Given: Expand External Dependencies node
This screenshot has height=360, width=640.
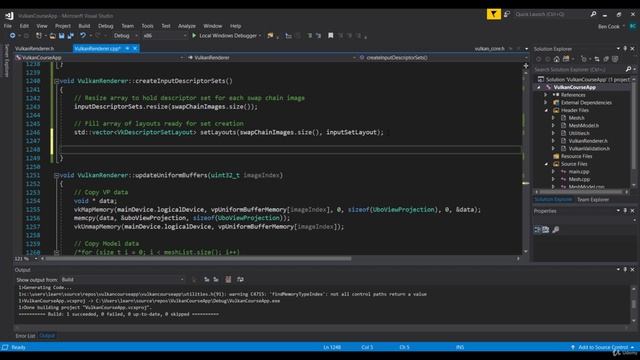Looking at the screenshot, I should click(546, 103).
